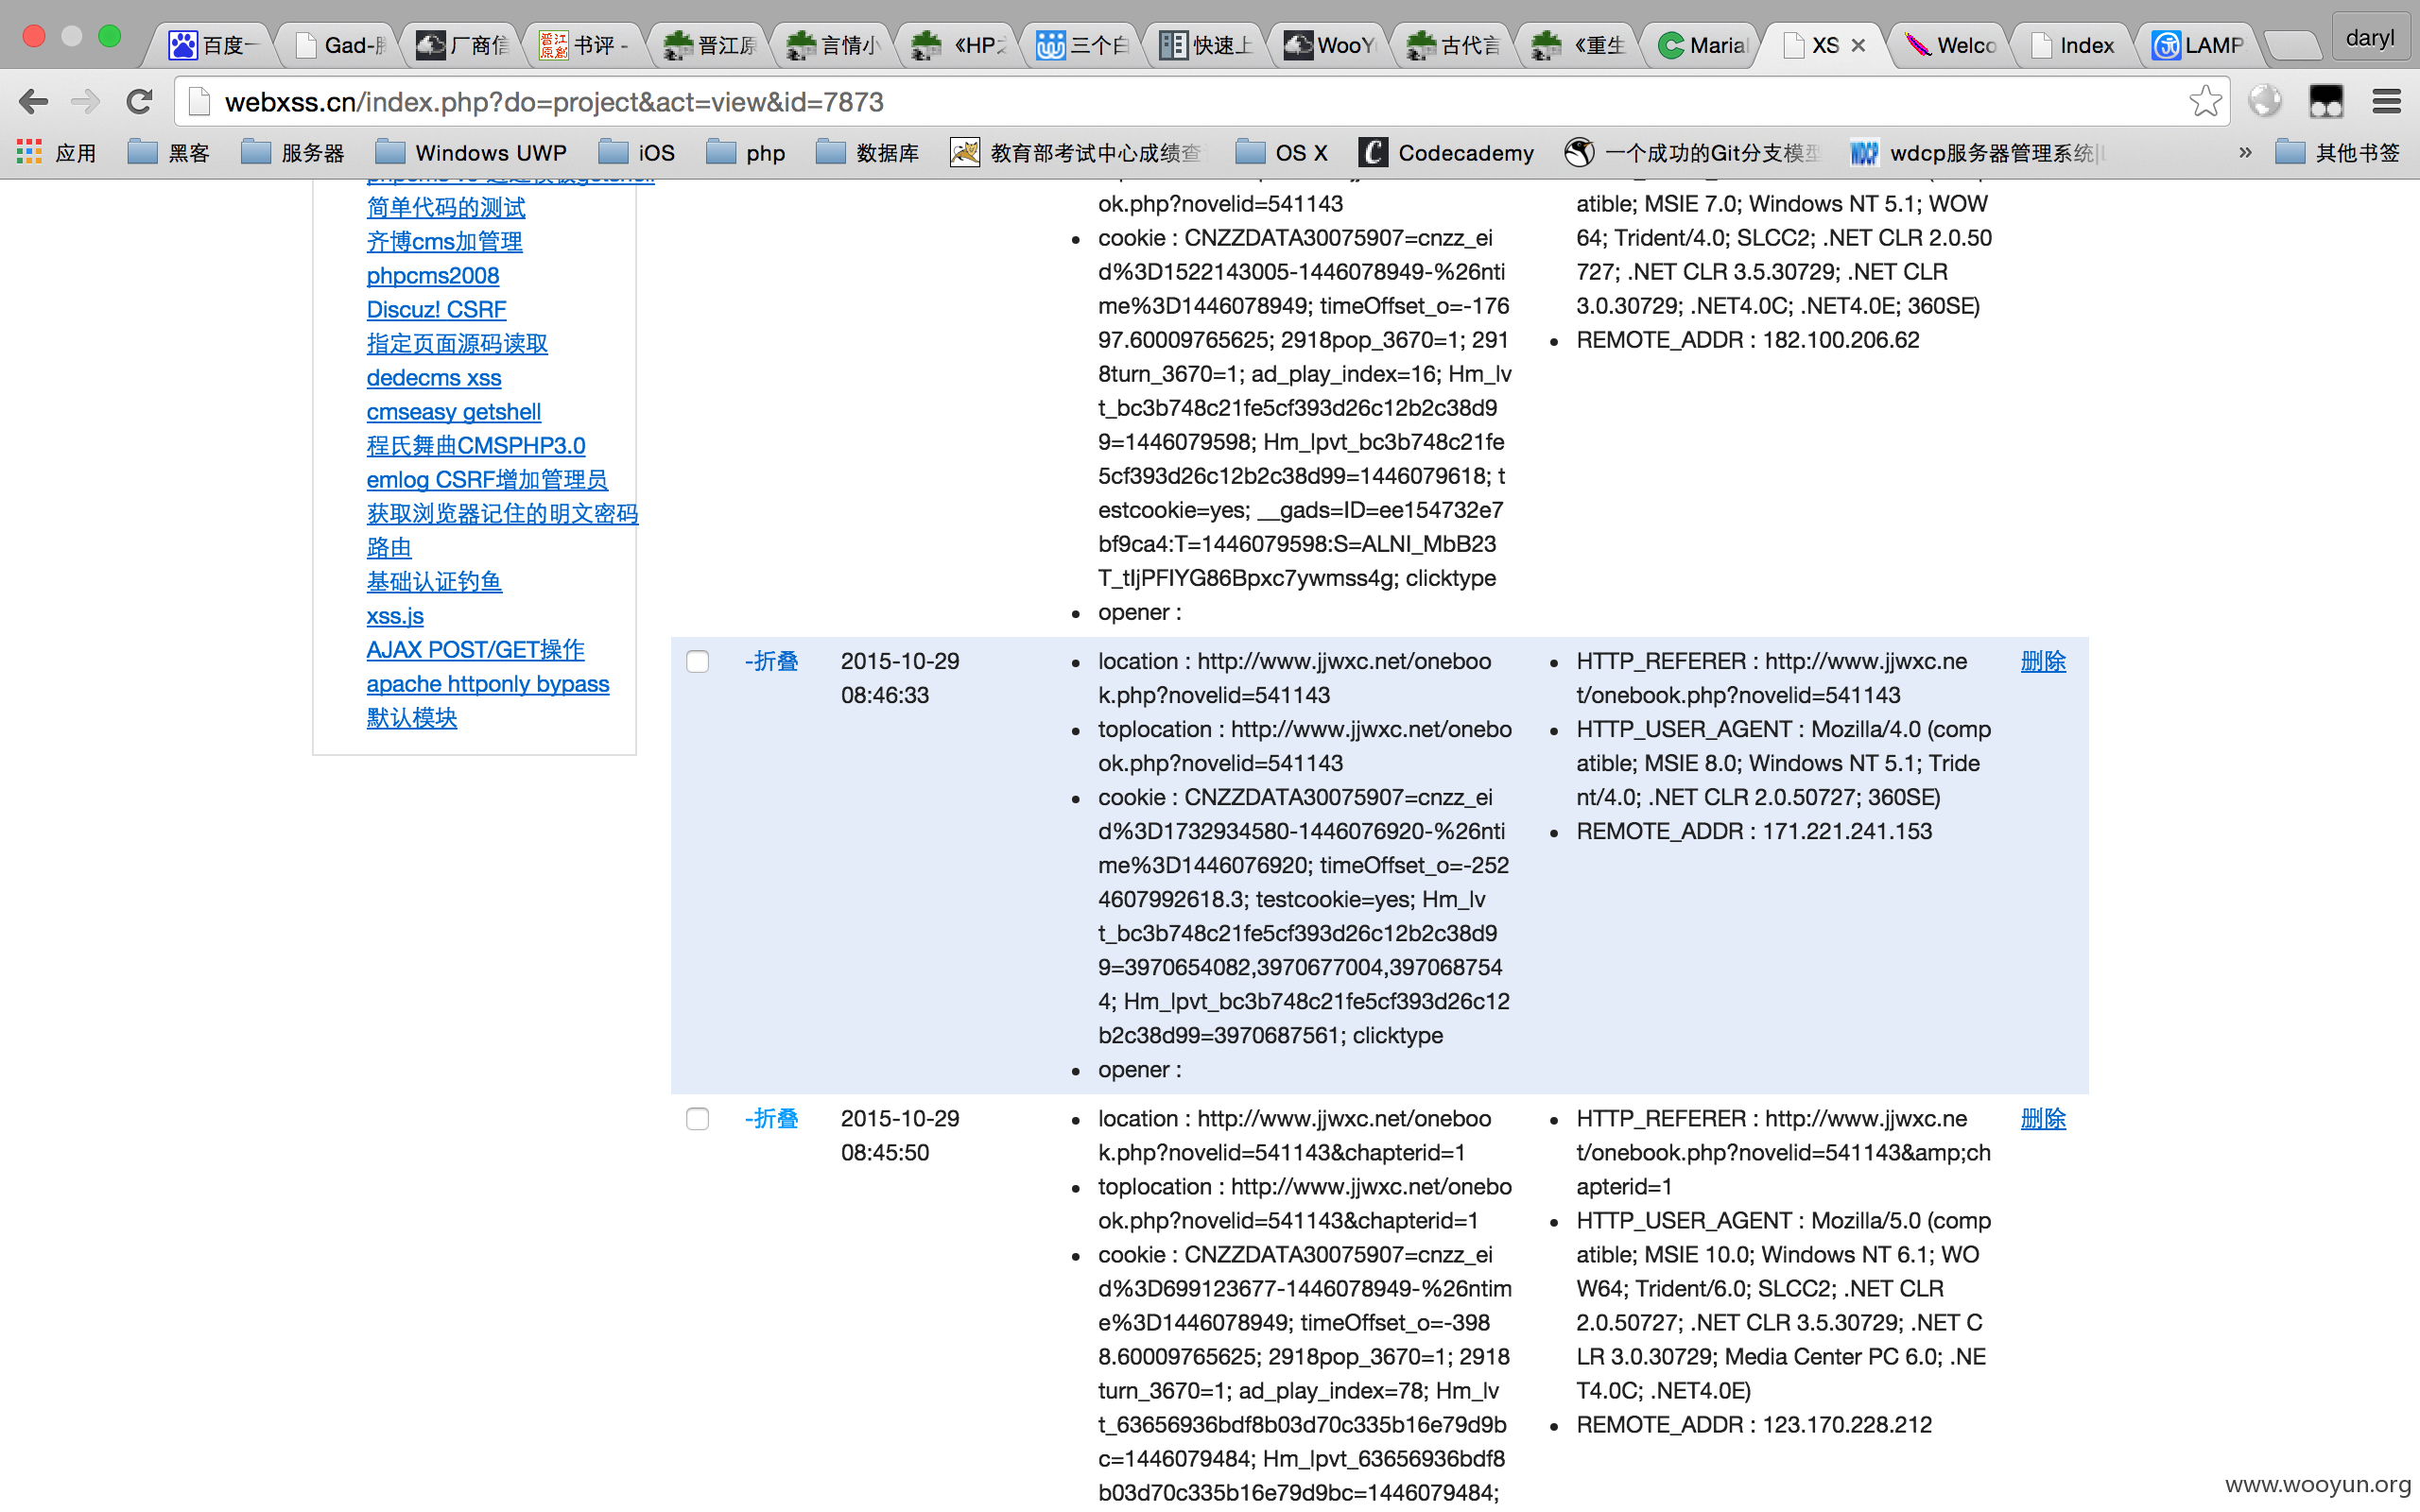Delete the 08:45:50 record via 删除
The height and width of the screenshot is (1512, 2420).
click(2043, 1118)
